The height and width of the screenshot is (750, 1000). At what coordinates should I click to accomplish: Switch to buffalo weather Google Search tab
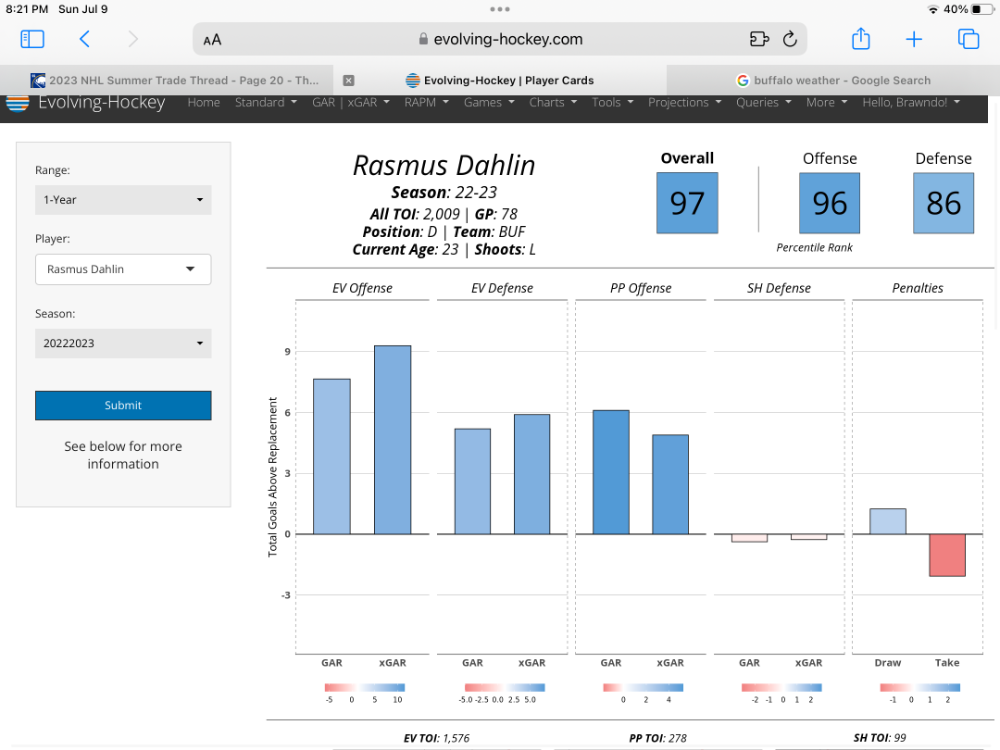point(833,80)
